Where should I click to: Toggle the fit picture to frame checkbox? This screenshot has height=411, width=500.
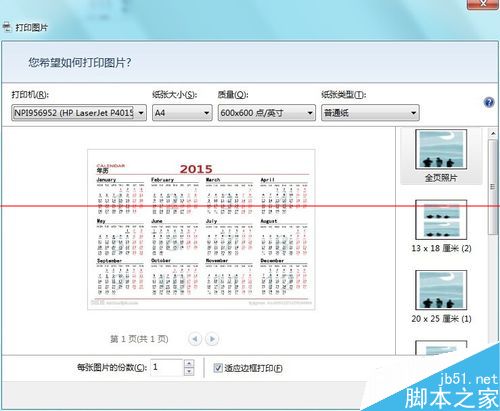pyautogui.click(x=218, y=368)
